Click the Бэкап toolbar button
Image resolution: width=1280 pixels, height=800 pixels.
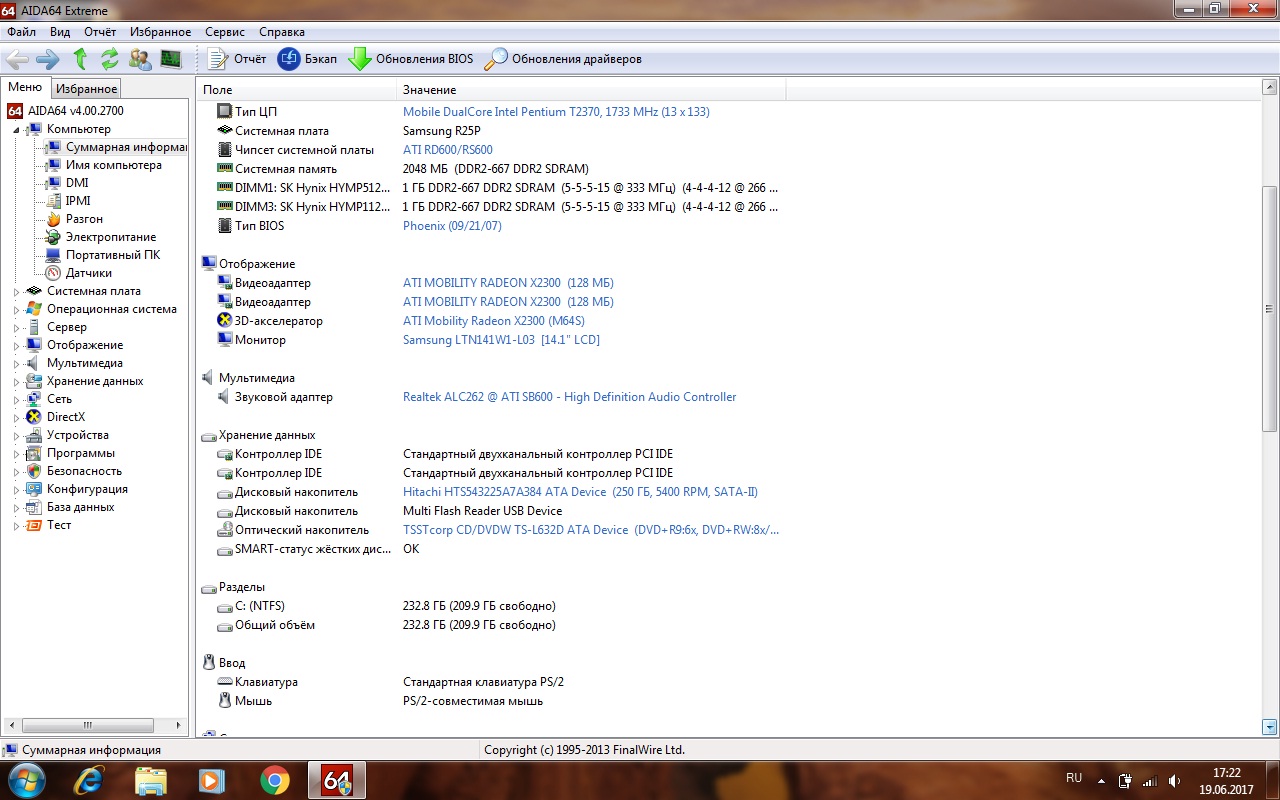(307, 59)
